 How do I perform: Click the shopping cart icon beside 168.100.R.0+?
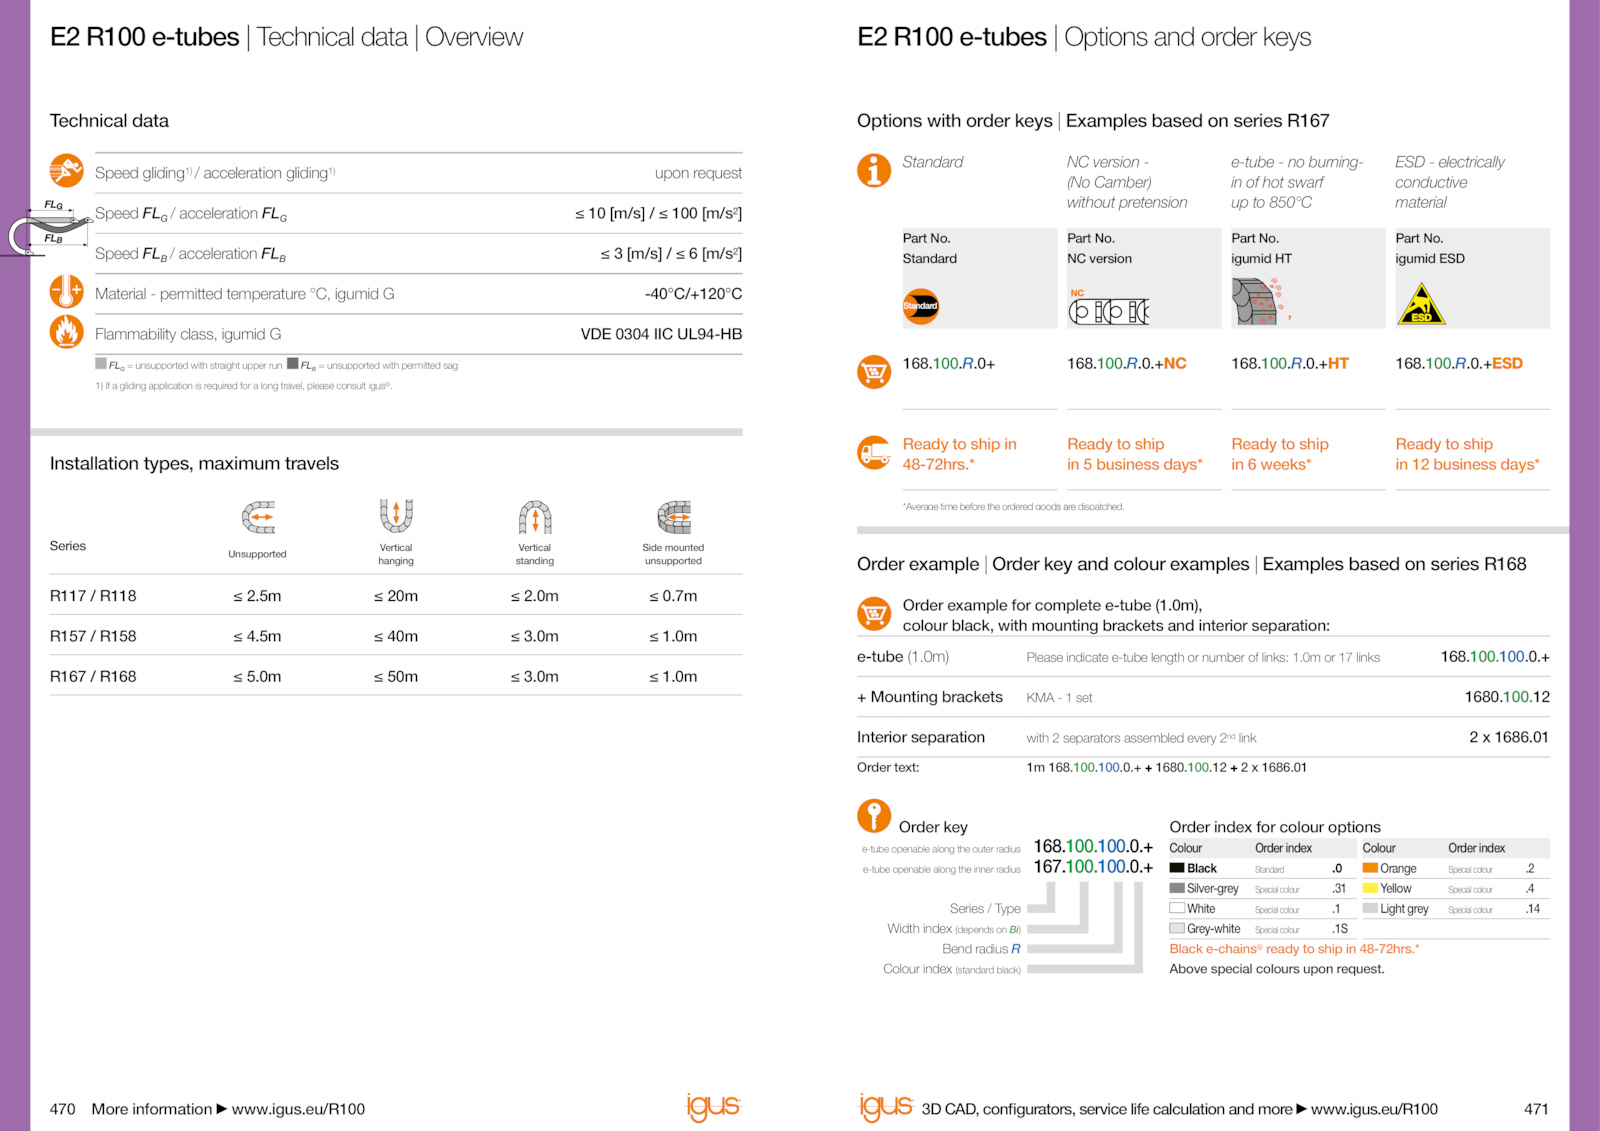click(x=874, y=372)
